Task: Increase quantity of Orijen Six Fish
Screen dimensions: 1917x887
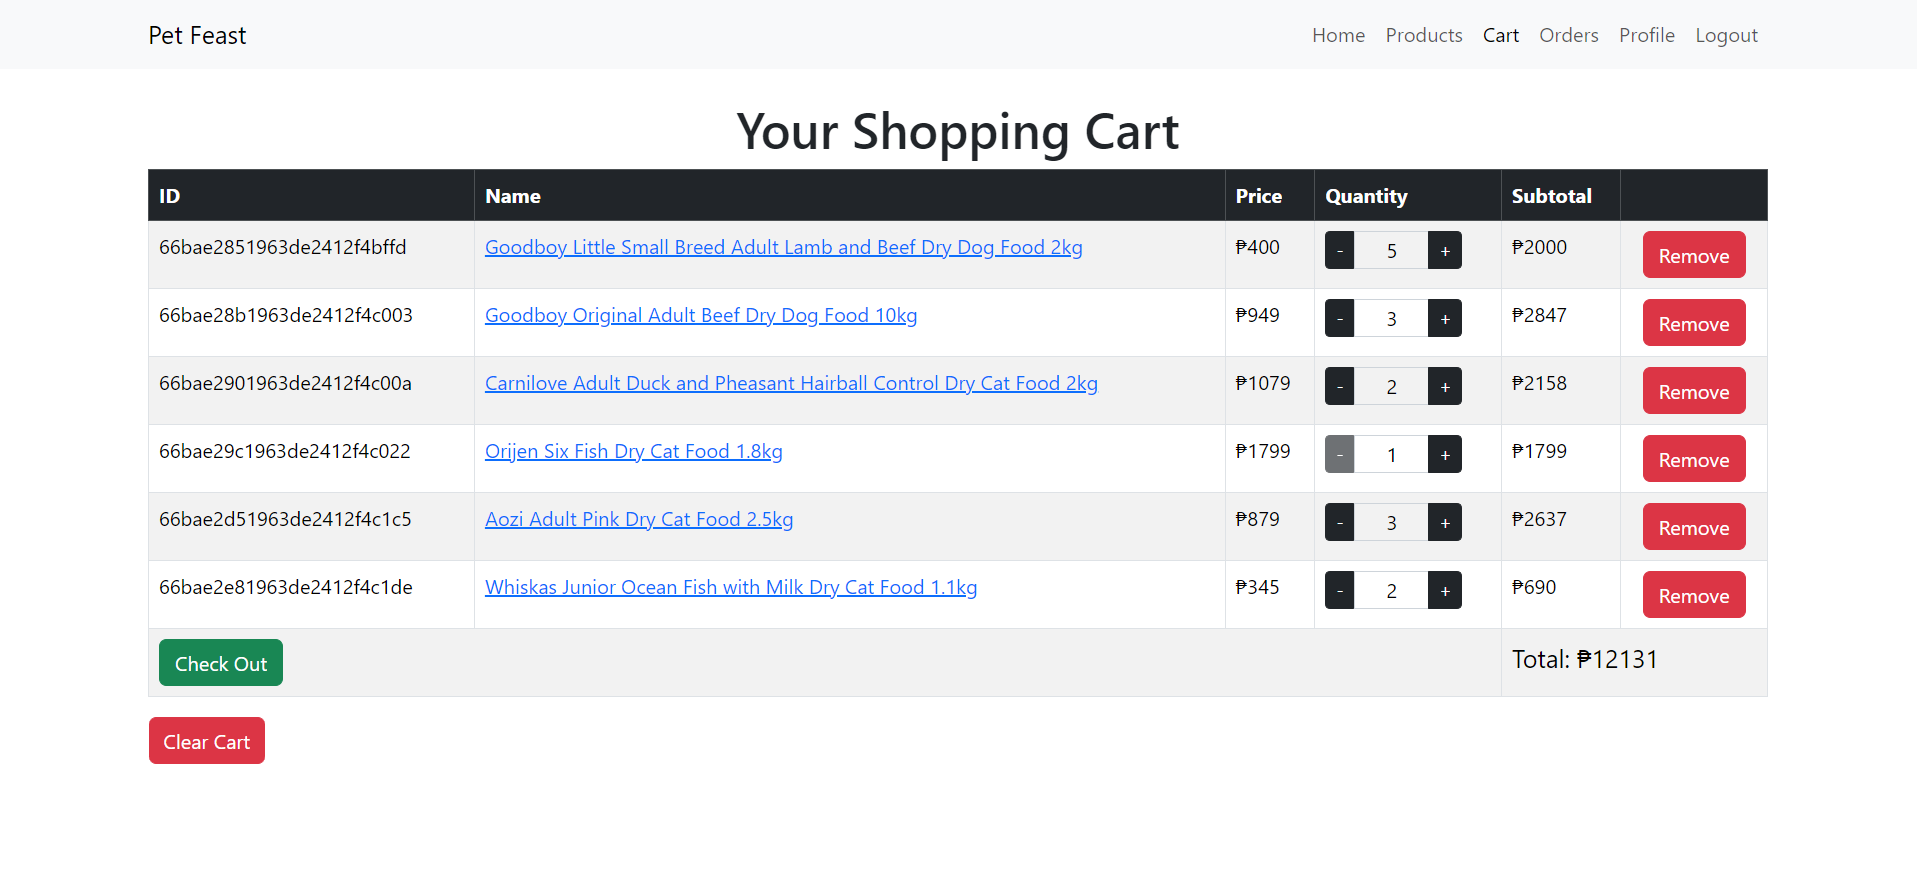Action: (x=1445, y=454)
